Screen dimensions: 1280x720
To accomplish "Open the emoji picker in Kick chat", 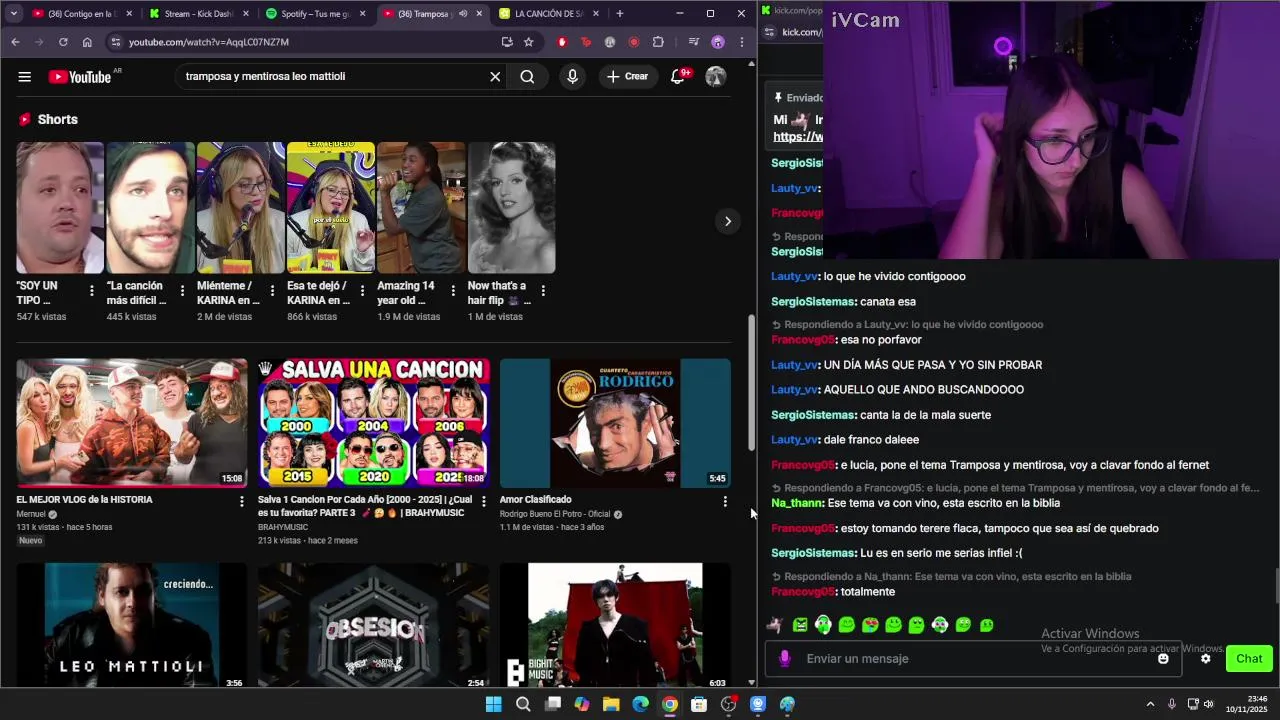I will [x=1163, y=659].
